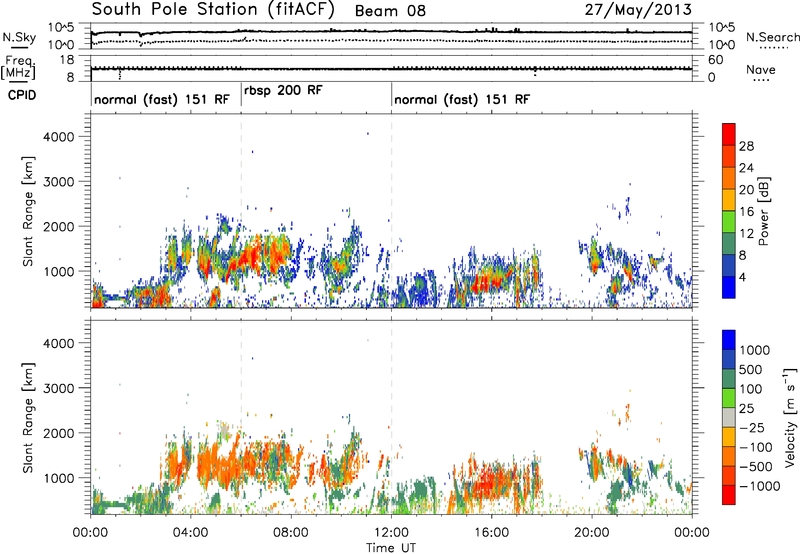The width and height of the screenshot is (800, 554).
Task: Click the first 'normal (fast) 151 RF' label at 00:00
Action: click(x=162, y=99)
